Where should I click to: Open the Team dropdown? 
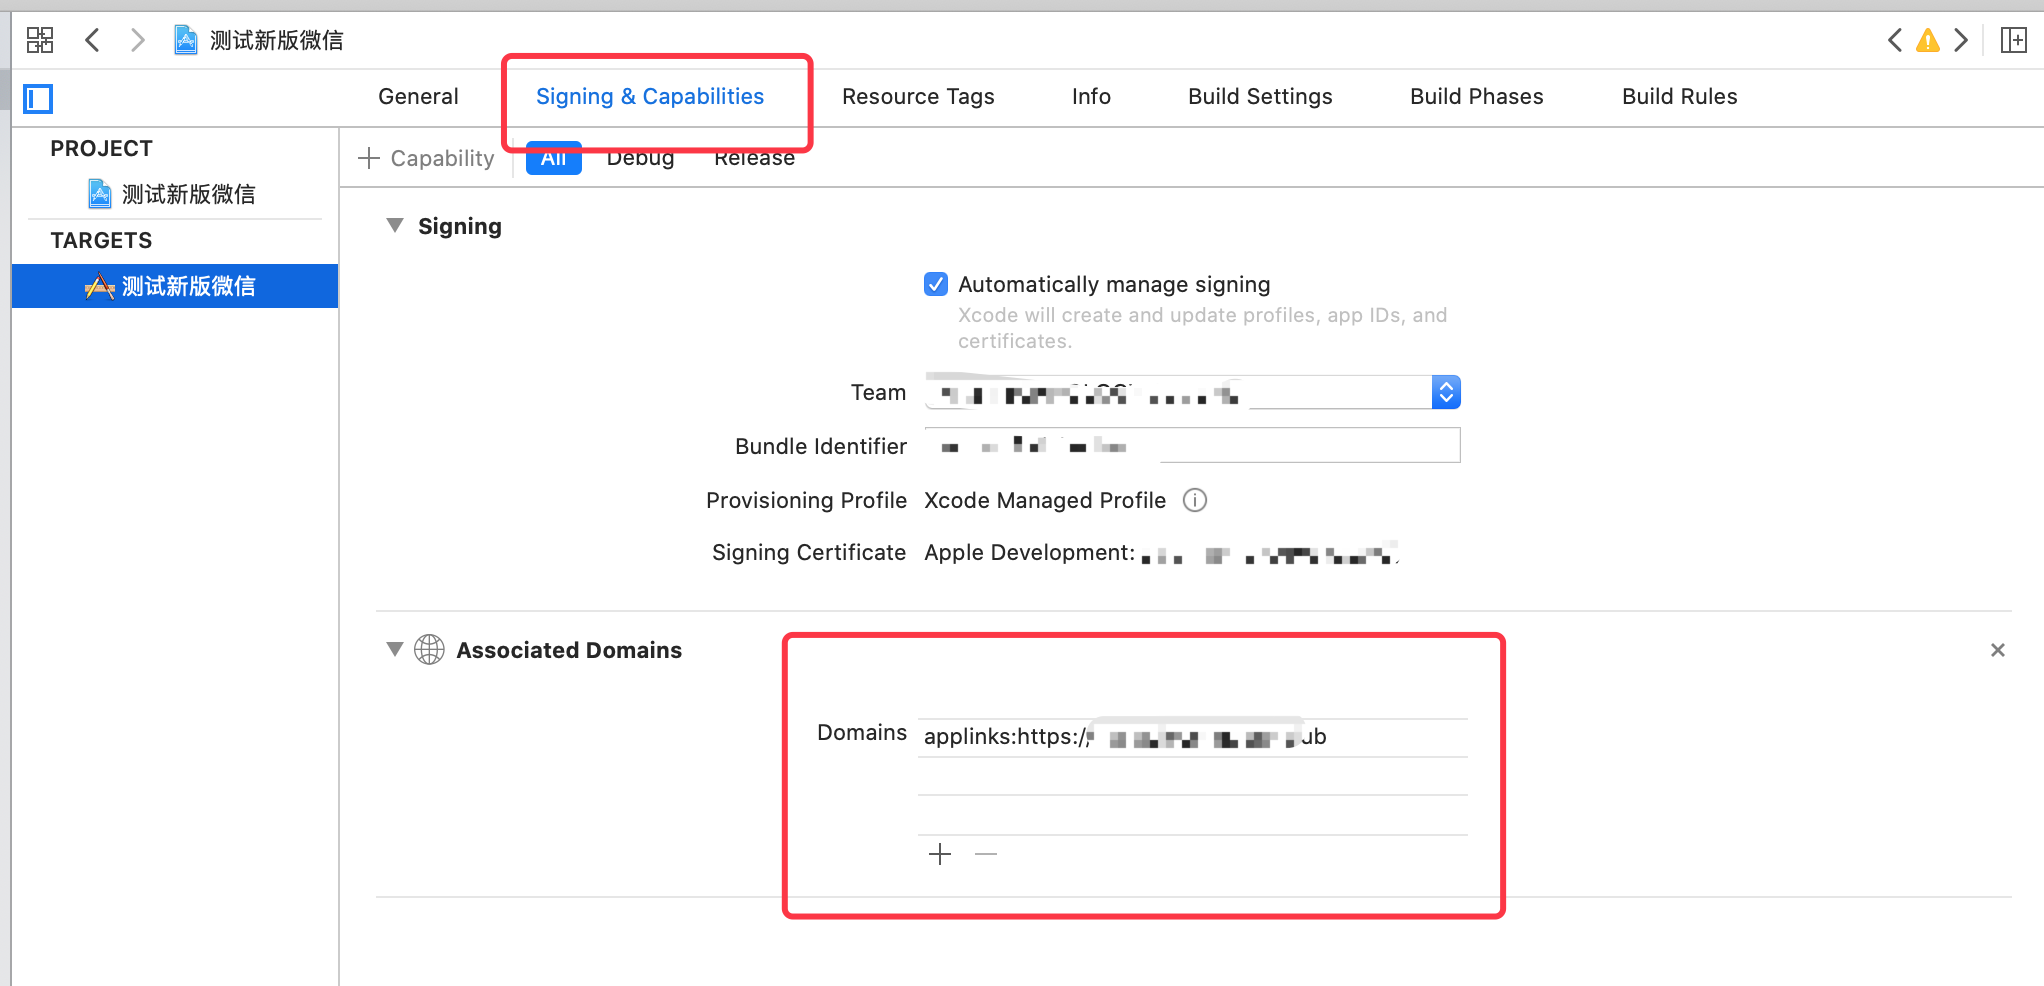(1193, 392)
